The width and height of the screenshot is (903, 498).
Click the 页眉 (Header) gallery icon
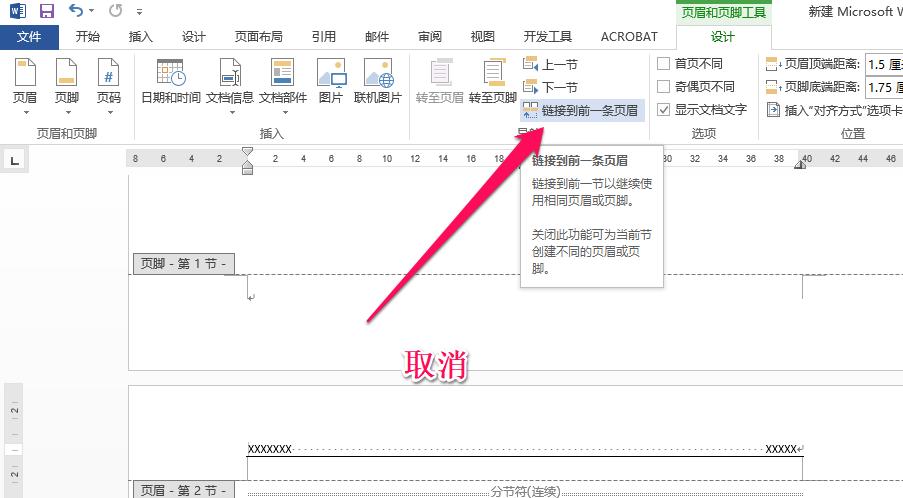click(x=25, y=73)
